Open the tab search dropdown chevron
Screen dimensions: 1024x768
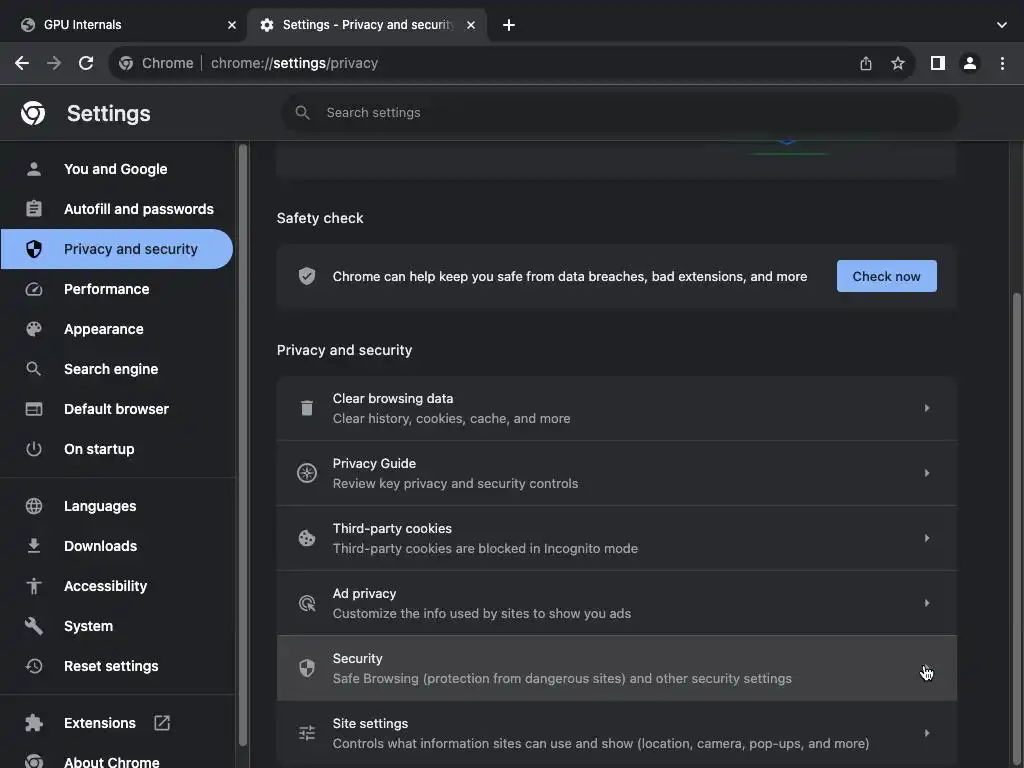(1002, 25)
